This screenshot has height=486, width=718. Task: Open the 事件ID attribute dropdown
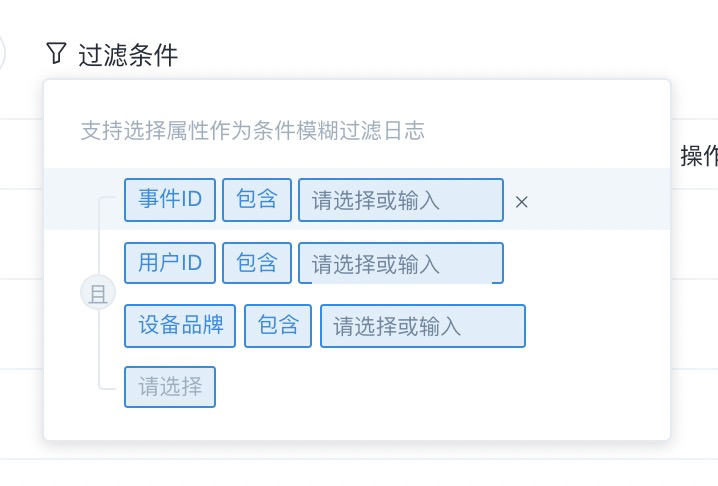point(170,200)
